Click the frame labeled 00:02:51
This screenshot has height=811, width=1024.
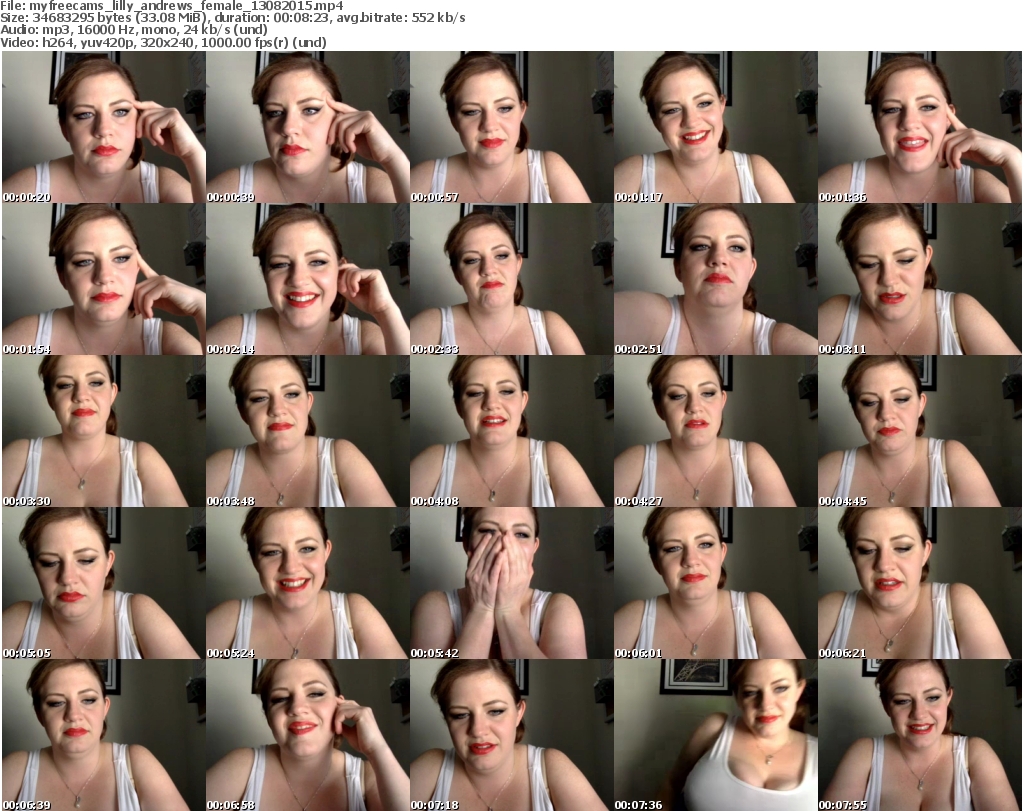(x=715, y=279)
